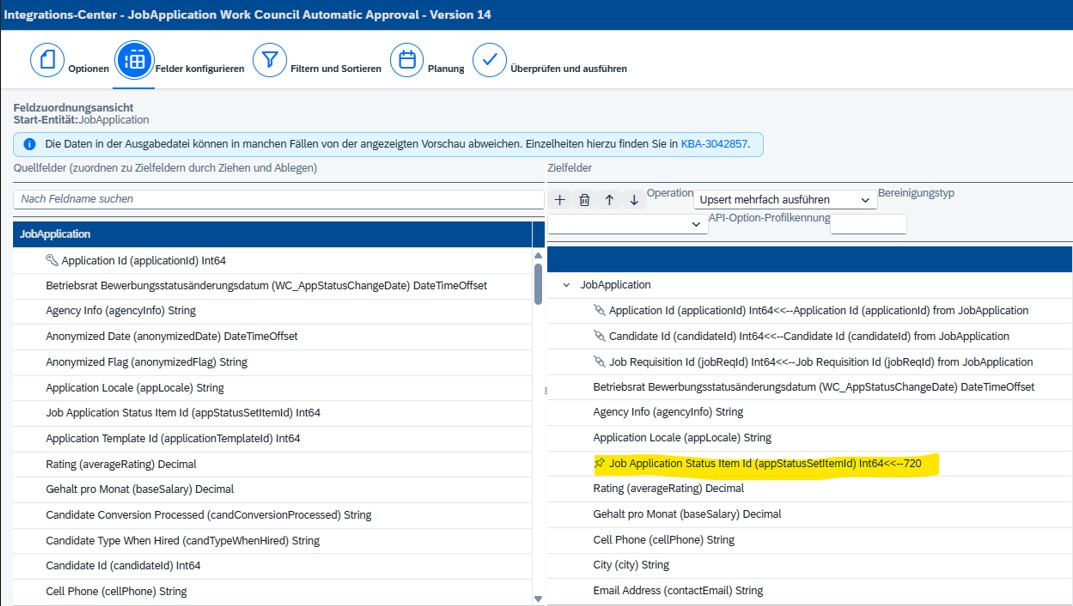
Task: Open the Bereinigungstyp dropdown
Action: click(x=627, y=225)
